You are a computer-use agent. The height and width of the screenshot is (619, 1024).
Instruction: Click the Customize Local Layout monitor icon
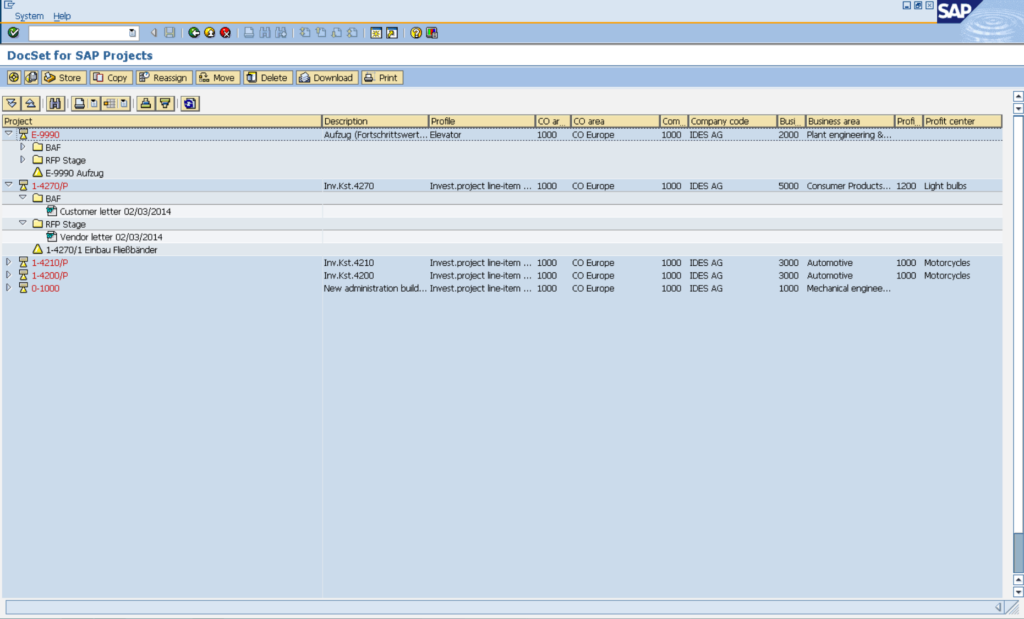point(431,33)
